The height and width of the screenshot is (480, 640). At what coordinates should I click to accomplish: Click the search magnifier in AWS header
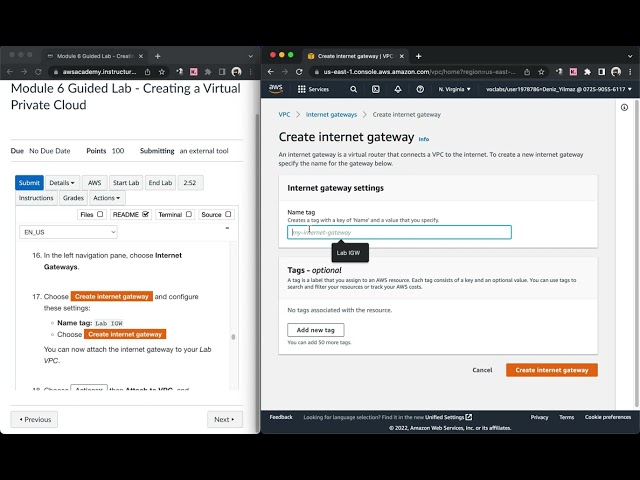coord(353,89)
